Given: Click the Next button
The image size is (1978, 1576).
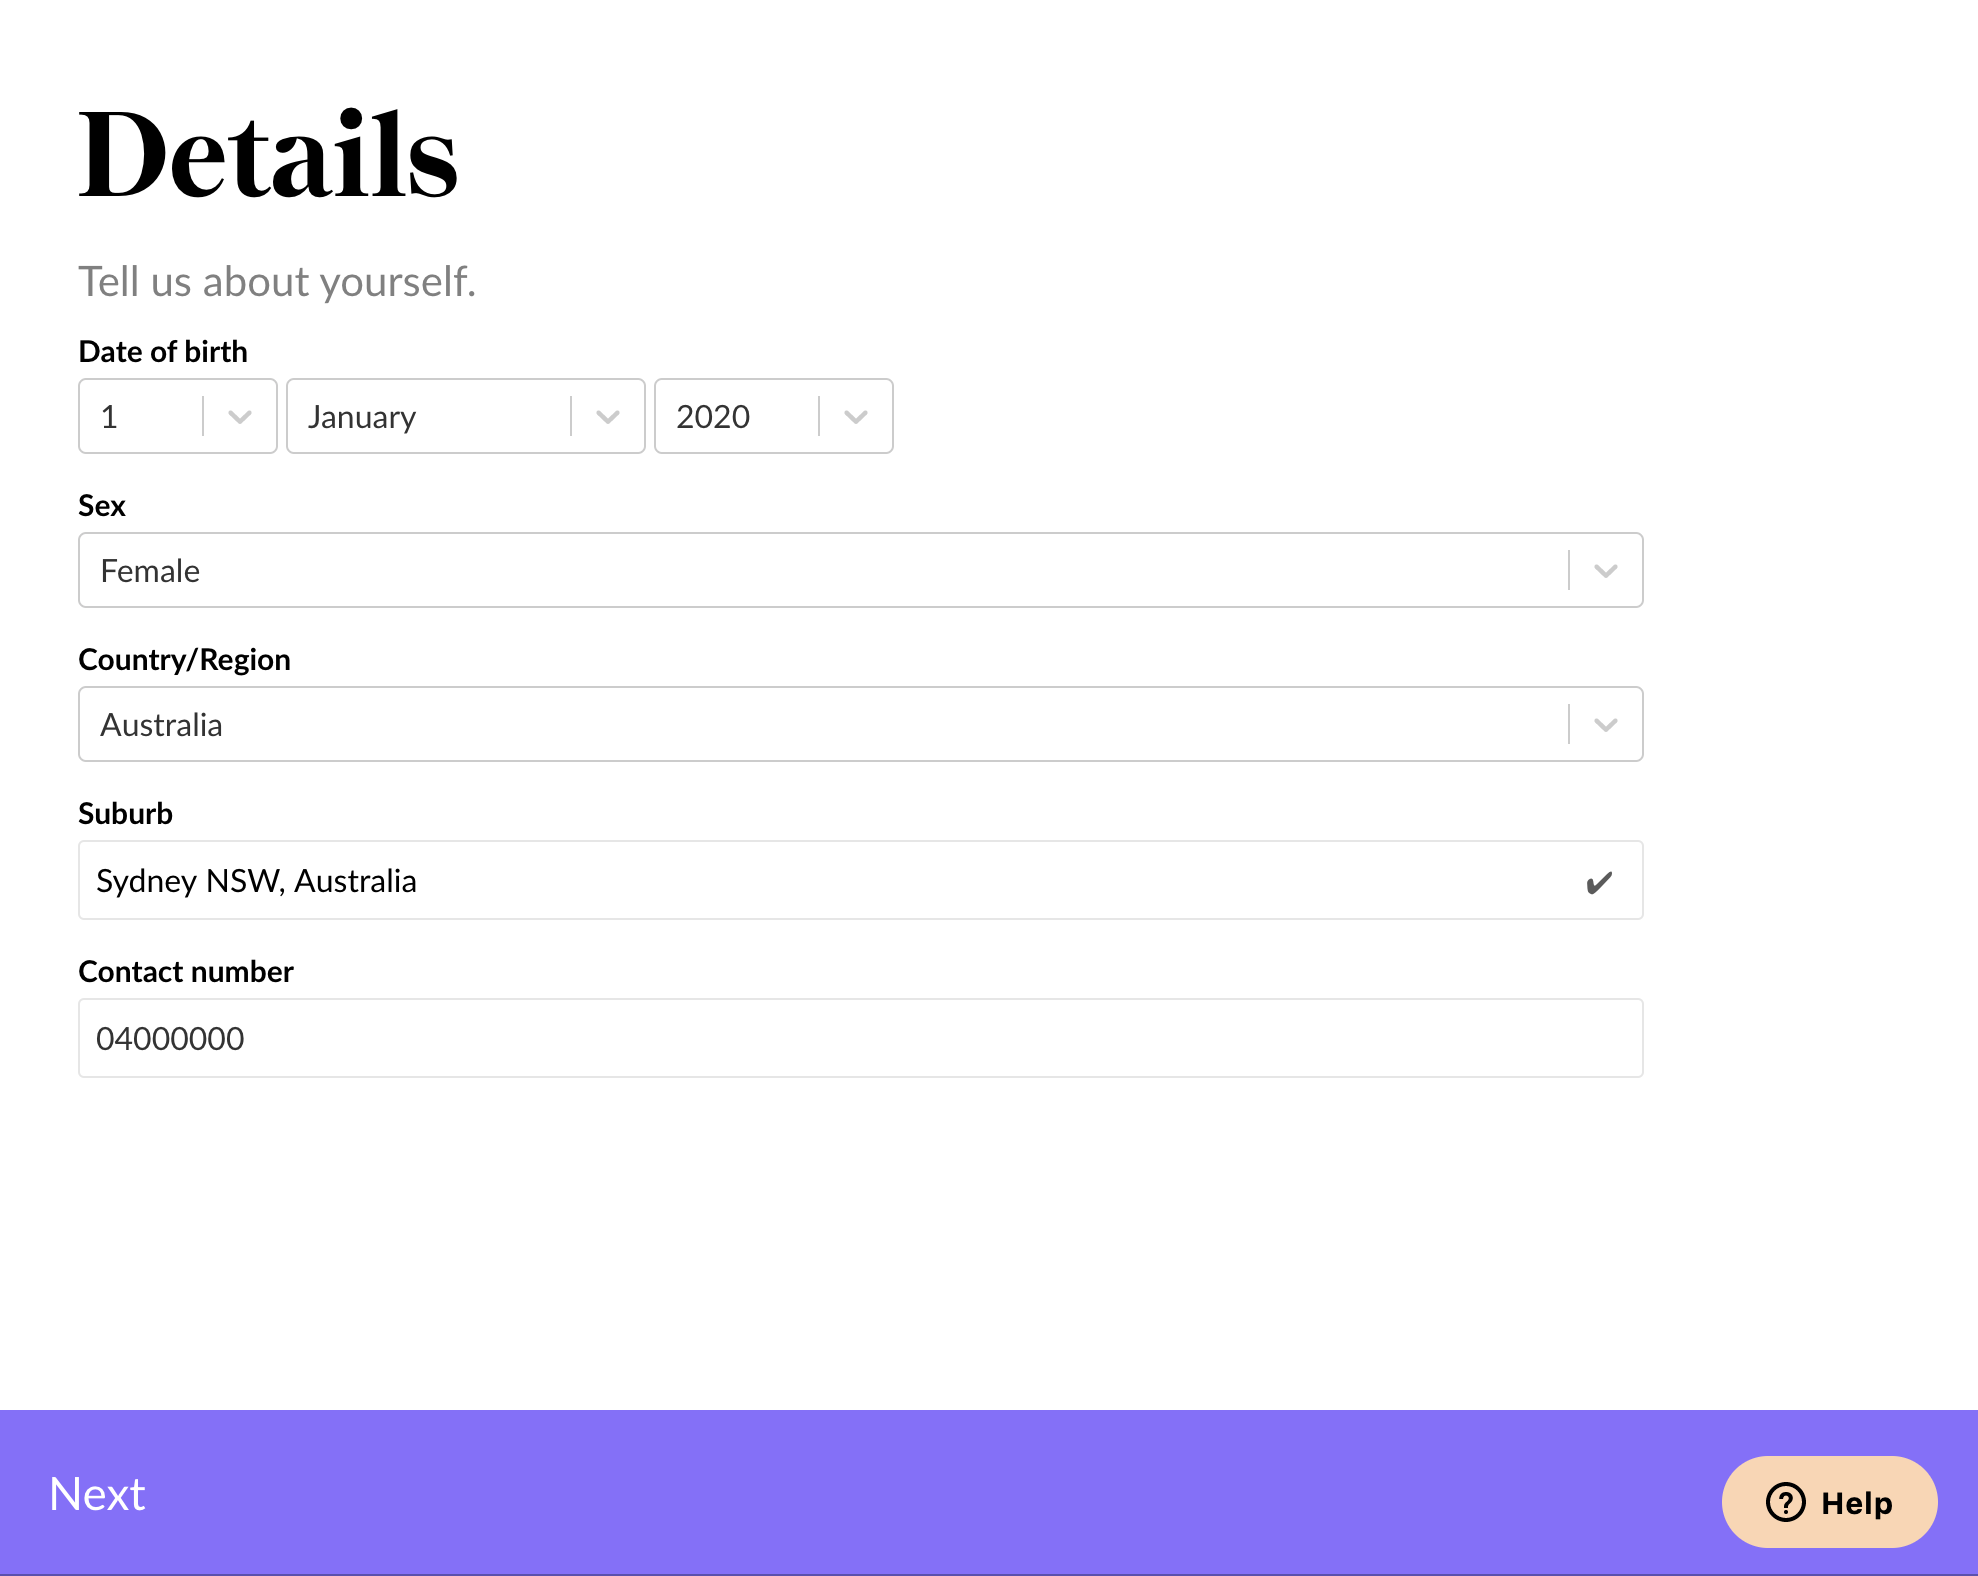Looking at the screenshot, I should (97, 1494).
